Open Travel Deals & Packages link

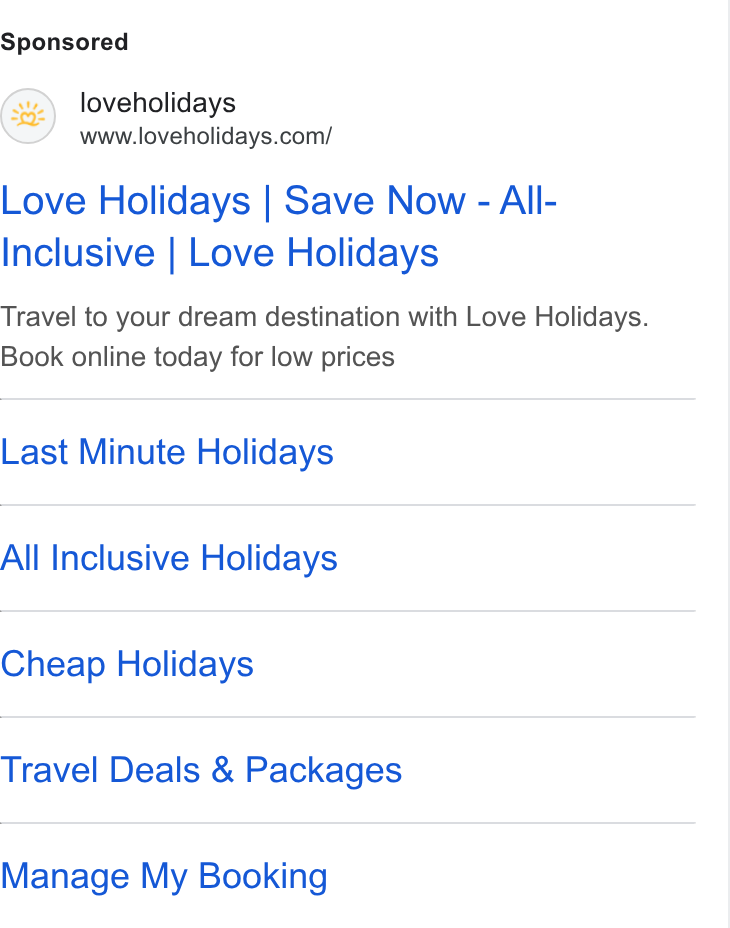coord(201,770)
